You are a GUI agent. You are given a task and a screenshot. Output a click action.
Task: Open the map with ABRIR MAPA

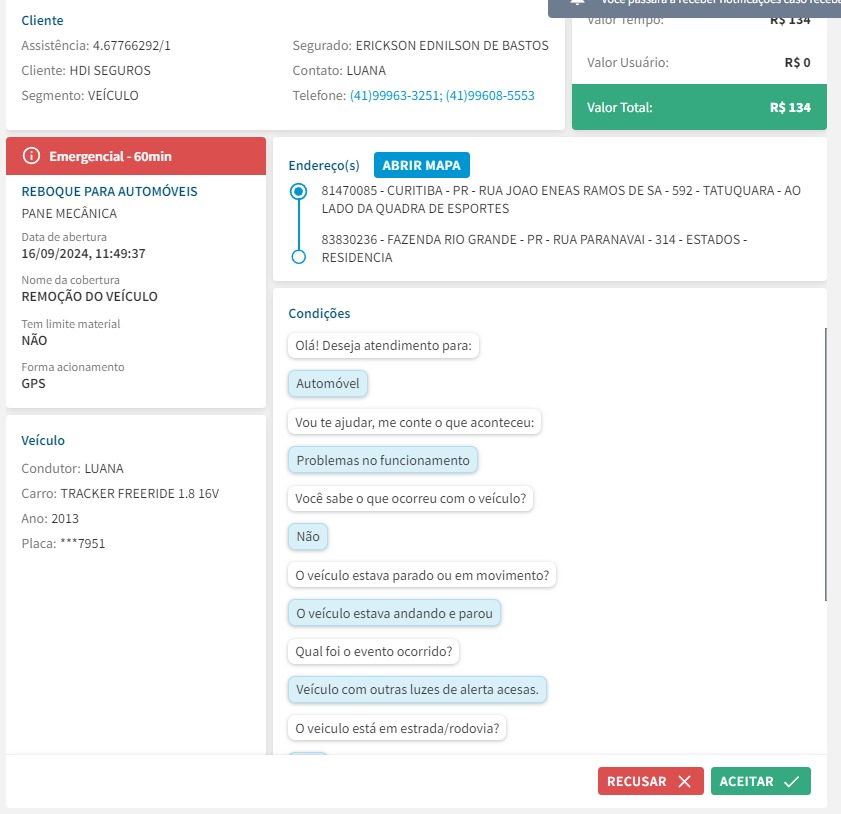[421, 165]
